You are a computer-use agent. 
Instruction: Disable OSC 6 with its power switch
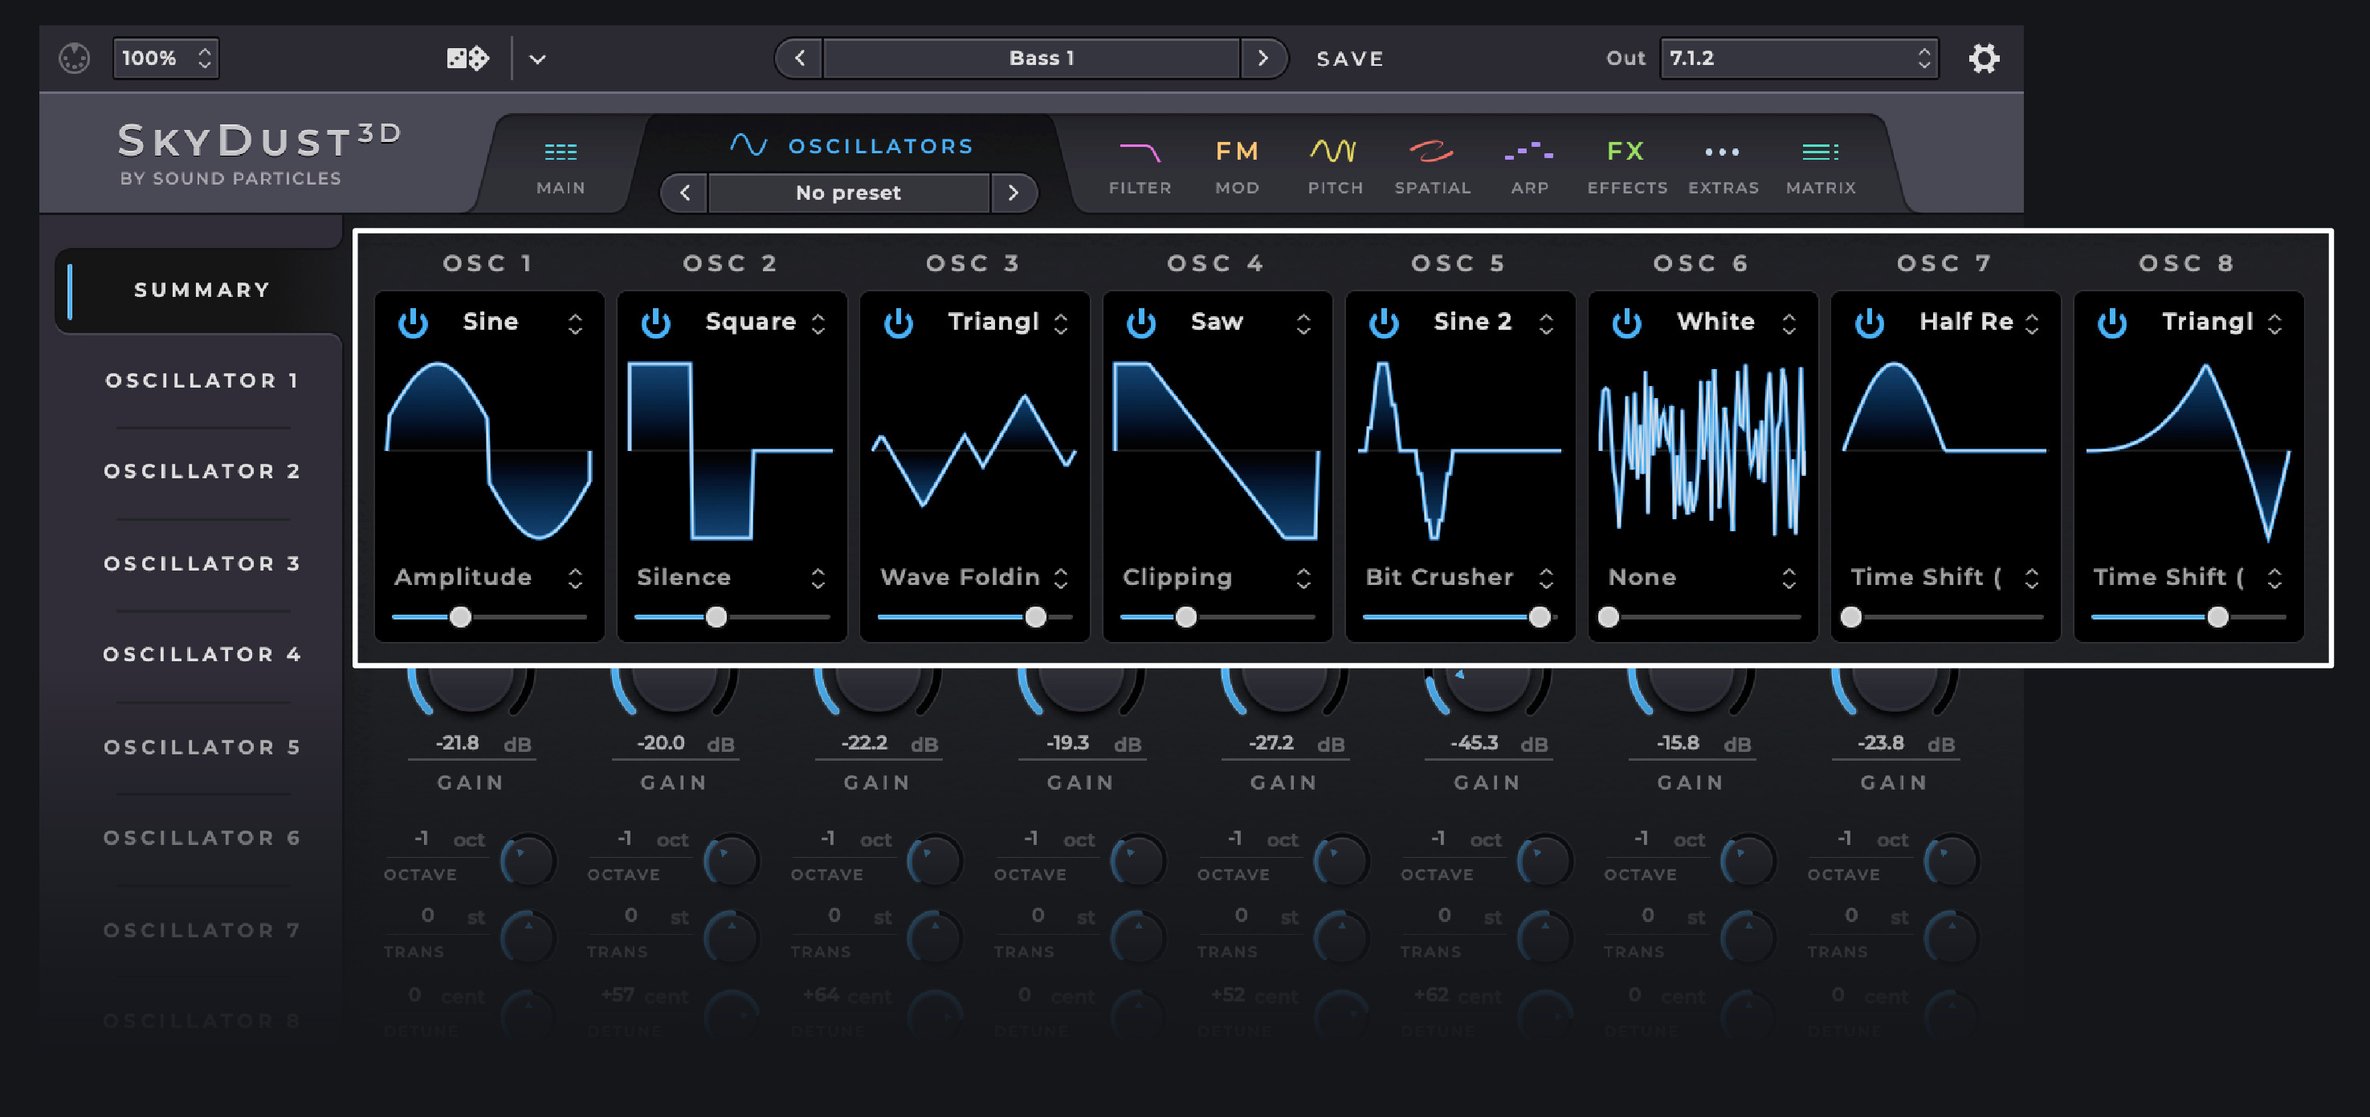(x=1627, y=322)
